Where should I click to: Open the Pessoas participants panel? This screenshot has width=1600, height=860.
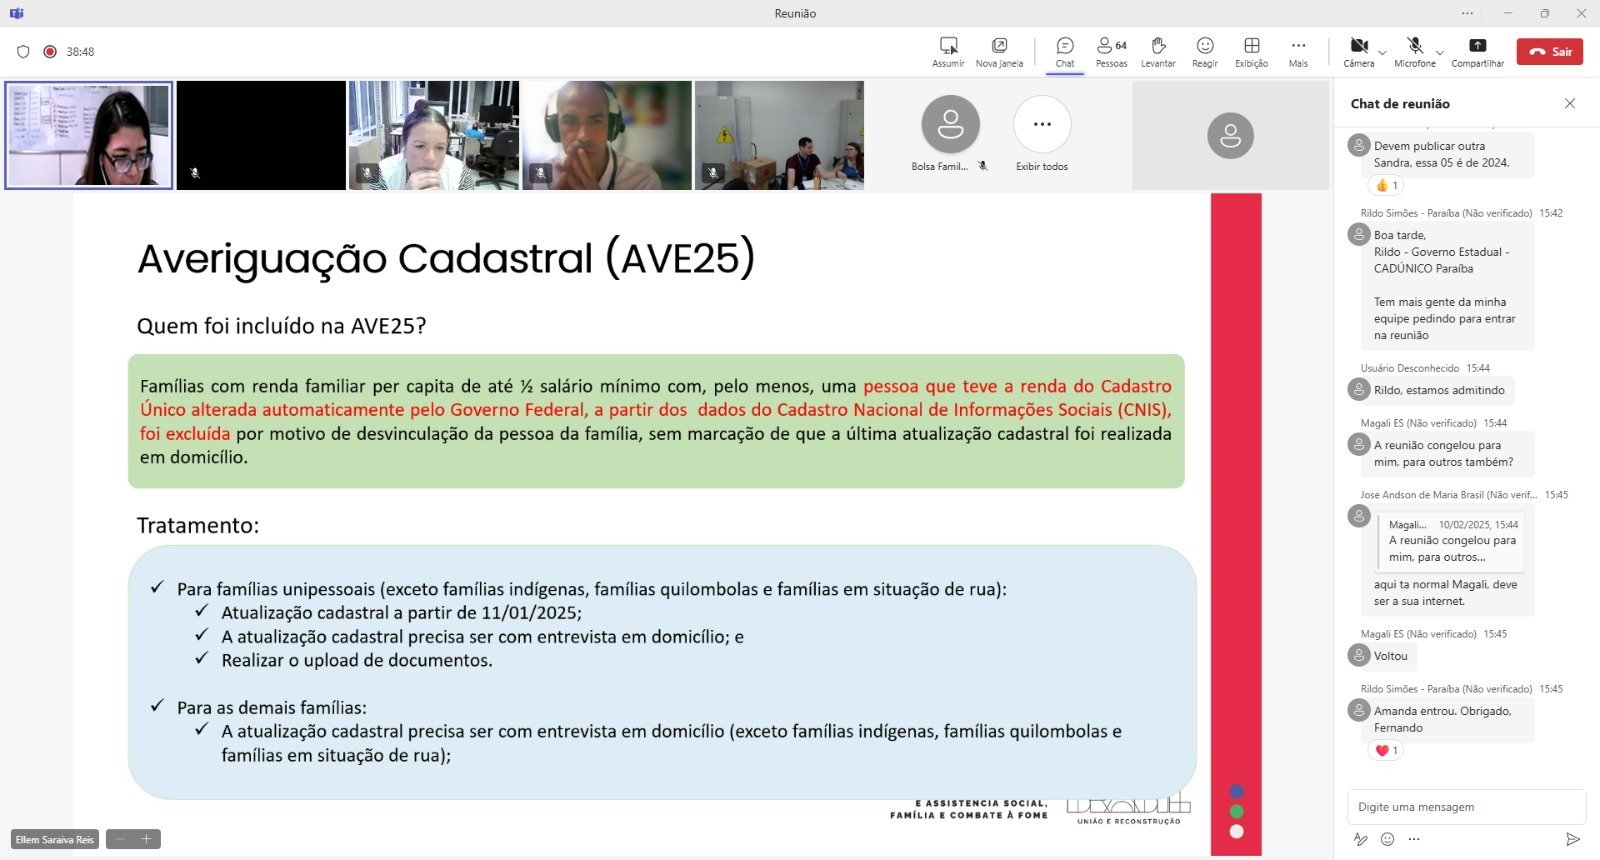(x=1110, y=52)
